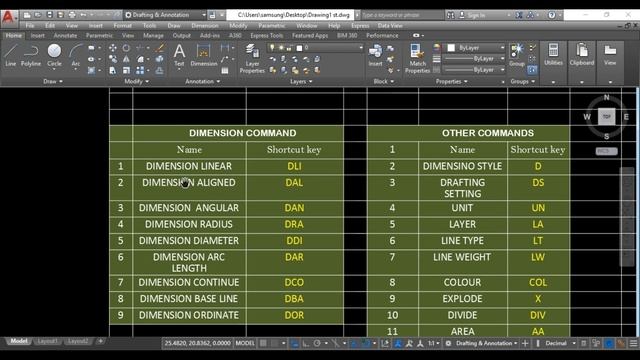
Task: Select the Arc tool
Action: point(76,55)
